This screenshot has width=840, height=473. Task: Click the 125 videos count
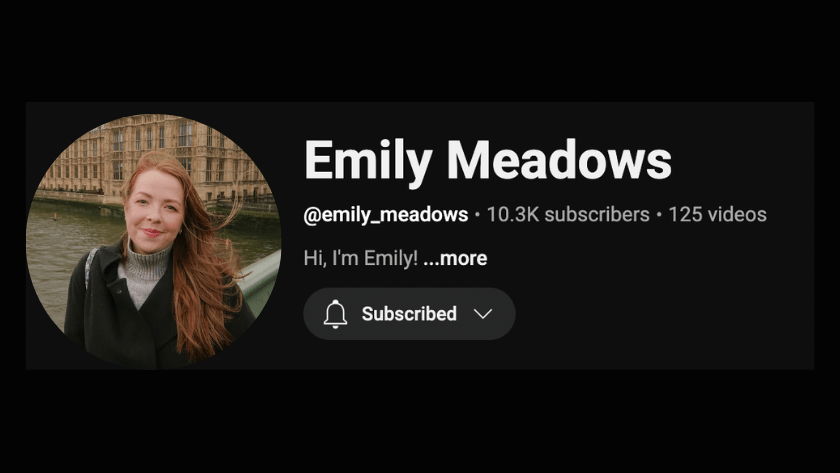[717, 214]
